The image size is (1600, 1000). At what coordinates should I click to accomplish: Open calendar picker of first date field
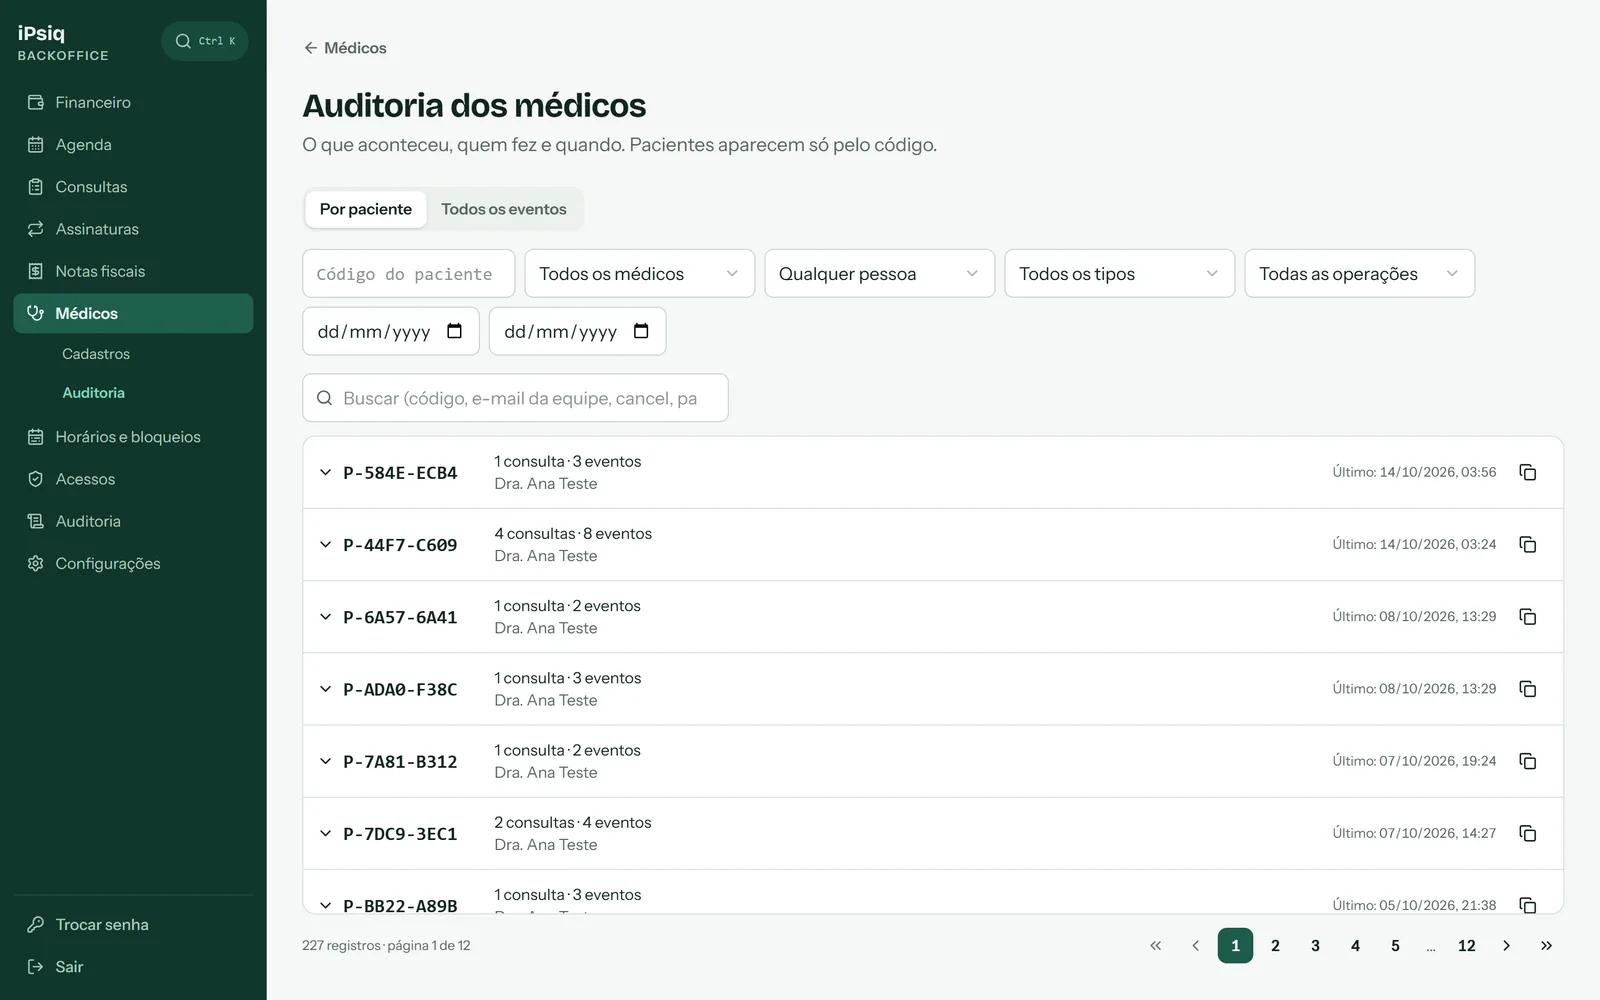pyautogui.click(x=454, y=331)
